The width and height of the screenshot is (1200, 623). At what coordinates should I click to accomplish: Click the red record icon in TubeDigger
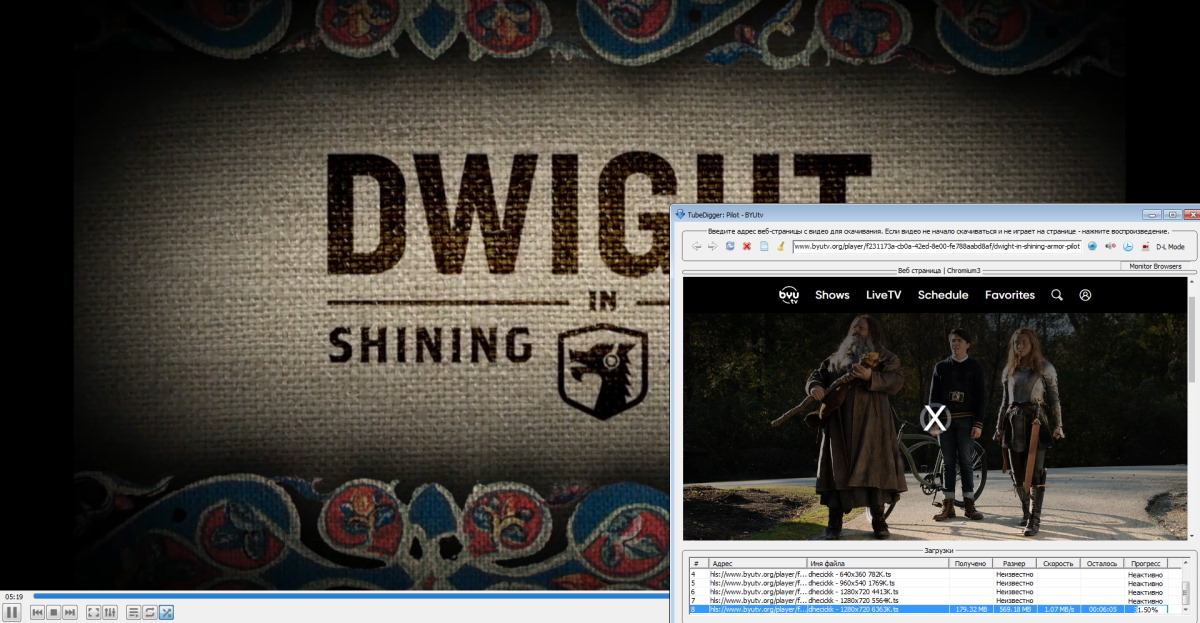[x=1145, y=246]
